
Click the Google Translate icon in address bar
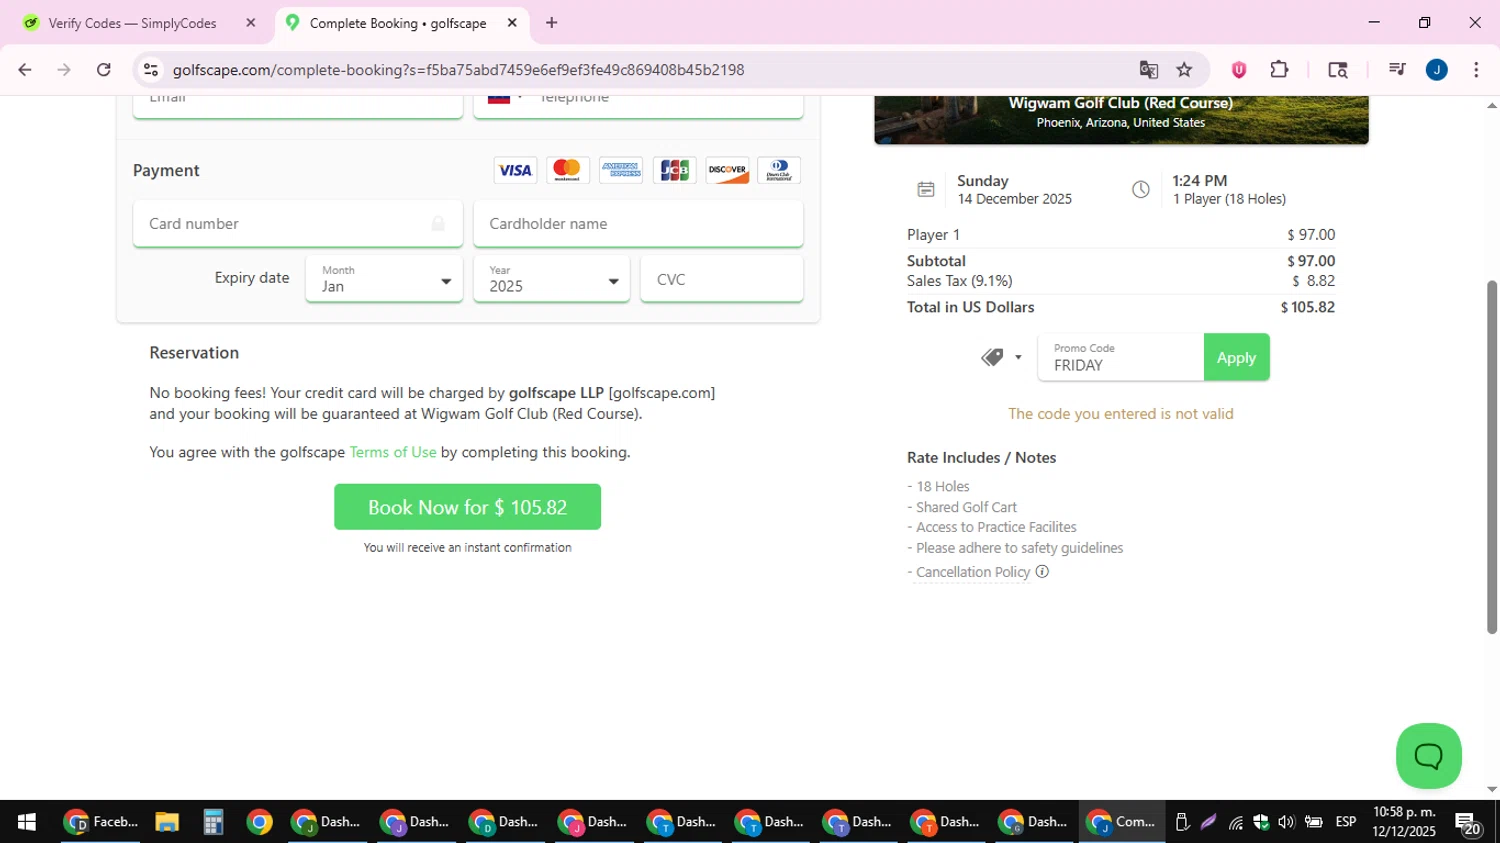1148,70
